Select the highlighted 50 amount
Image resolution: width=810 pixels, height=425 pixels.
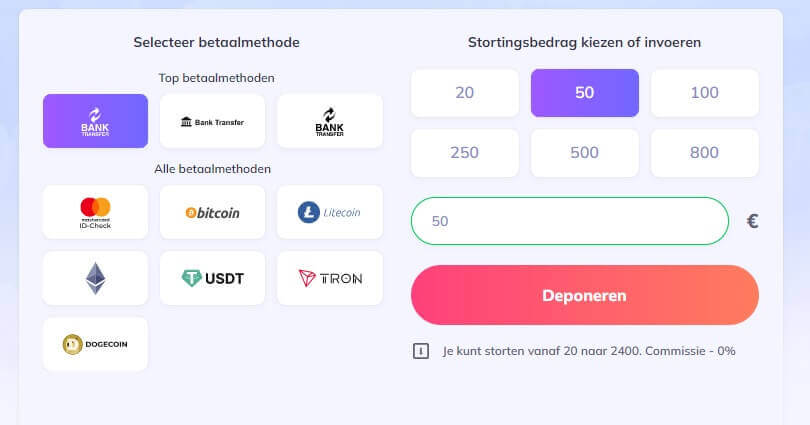pyautogui.click(x=585, y=92)
